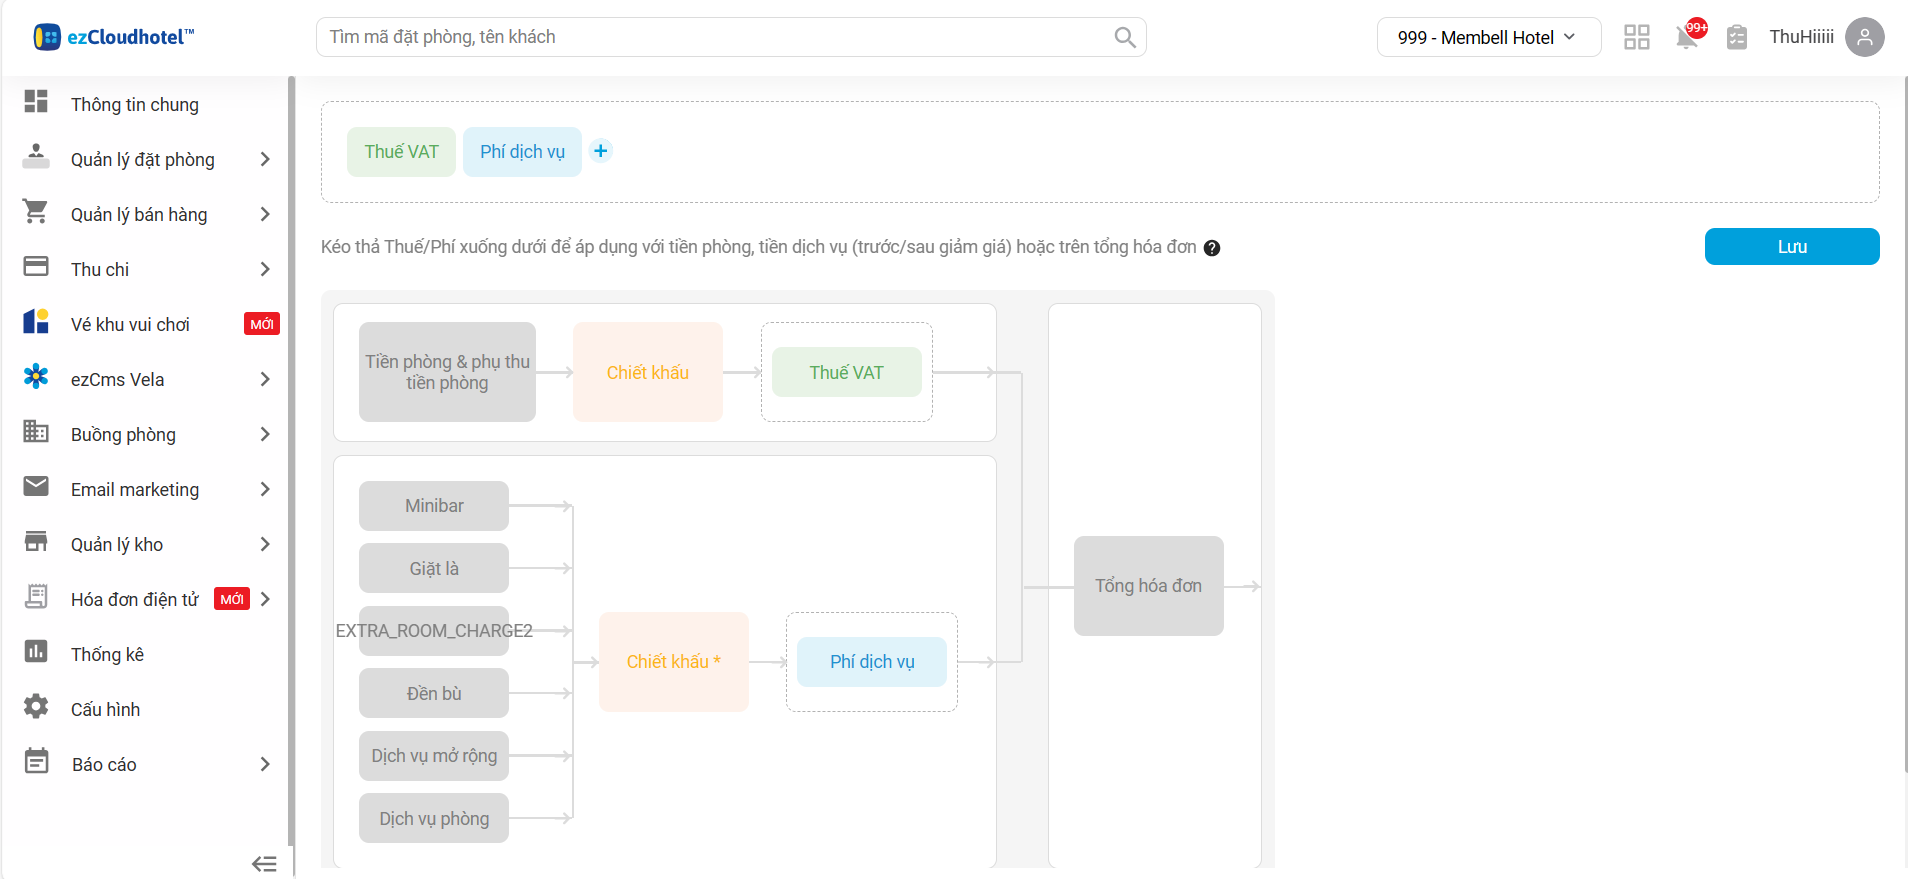Image resolution: width=1908 pixels, height=879 pixels.
Task: Click the search magnifier icon
Action: coord(1124,37)
